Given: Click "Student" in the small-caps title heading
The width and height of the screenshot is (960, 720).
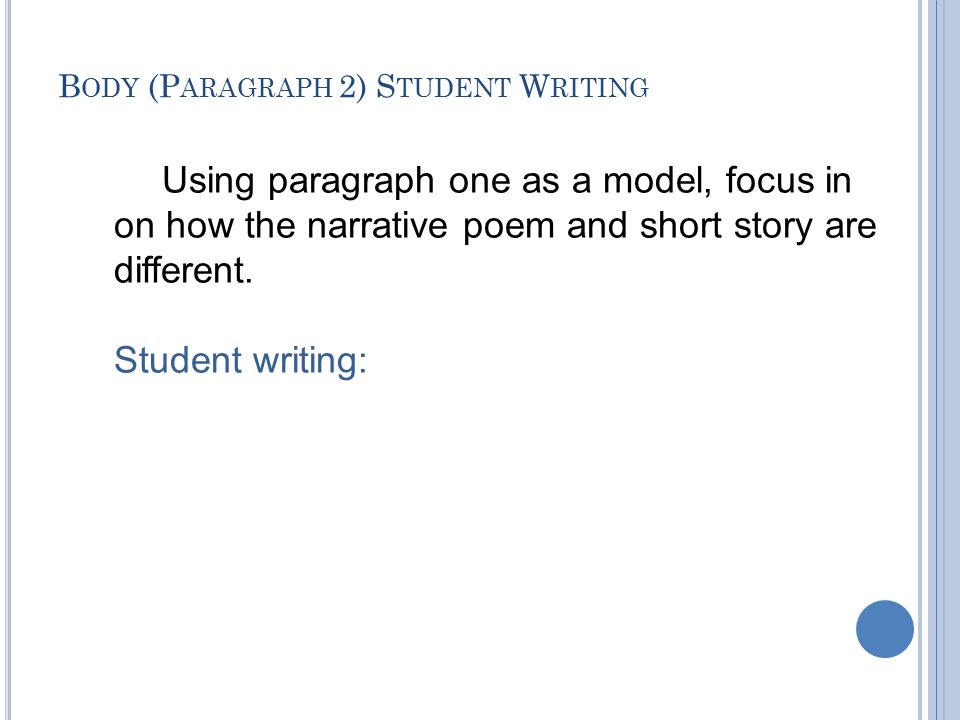Looking at the screenshot, I should point(442,86).
